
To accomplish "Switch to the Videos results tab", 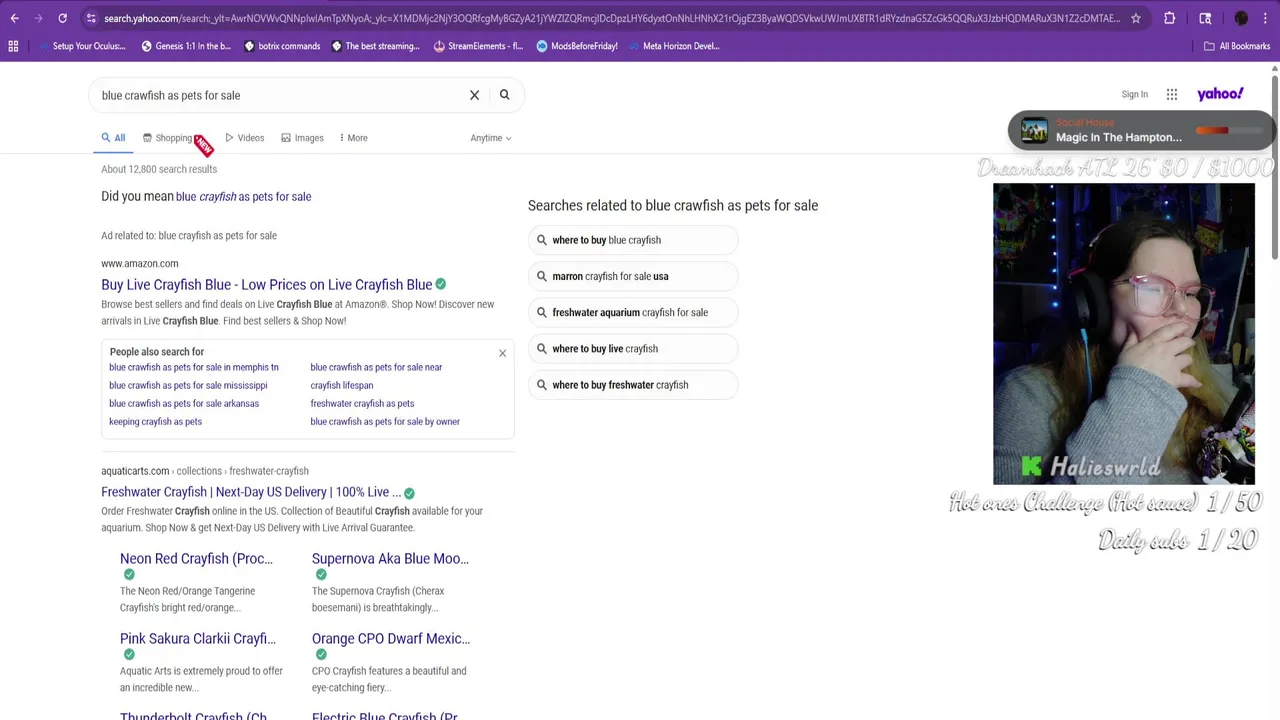I will pyautogui.click(x=245, y=138).
